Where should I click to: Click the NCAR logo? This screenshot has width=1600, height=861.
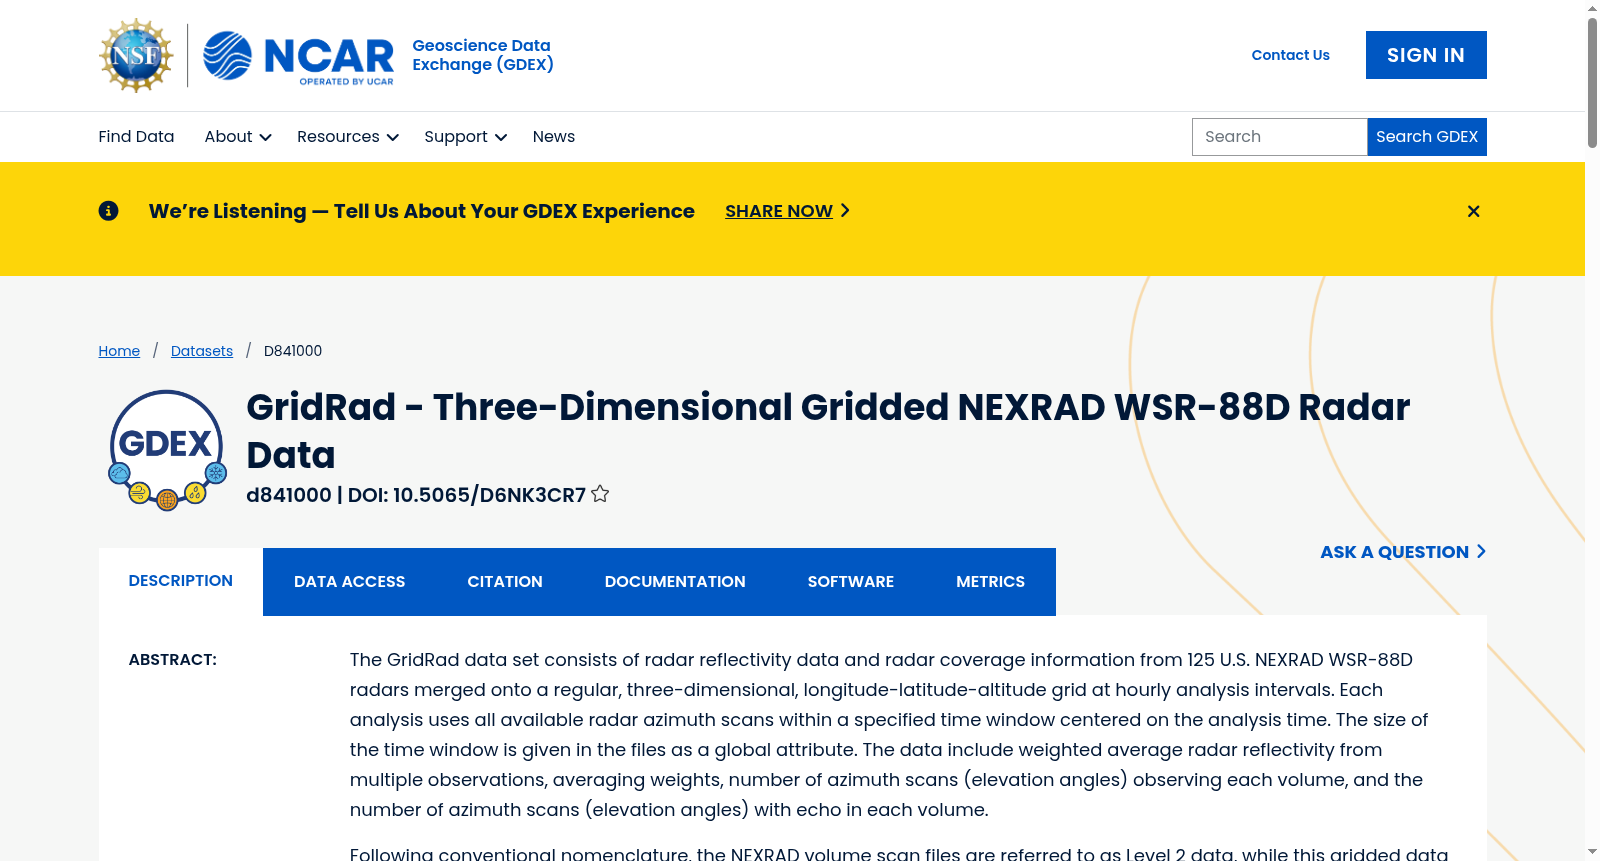coord(299,56)
